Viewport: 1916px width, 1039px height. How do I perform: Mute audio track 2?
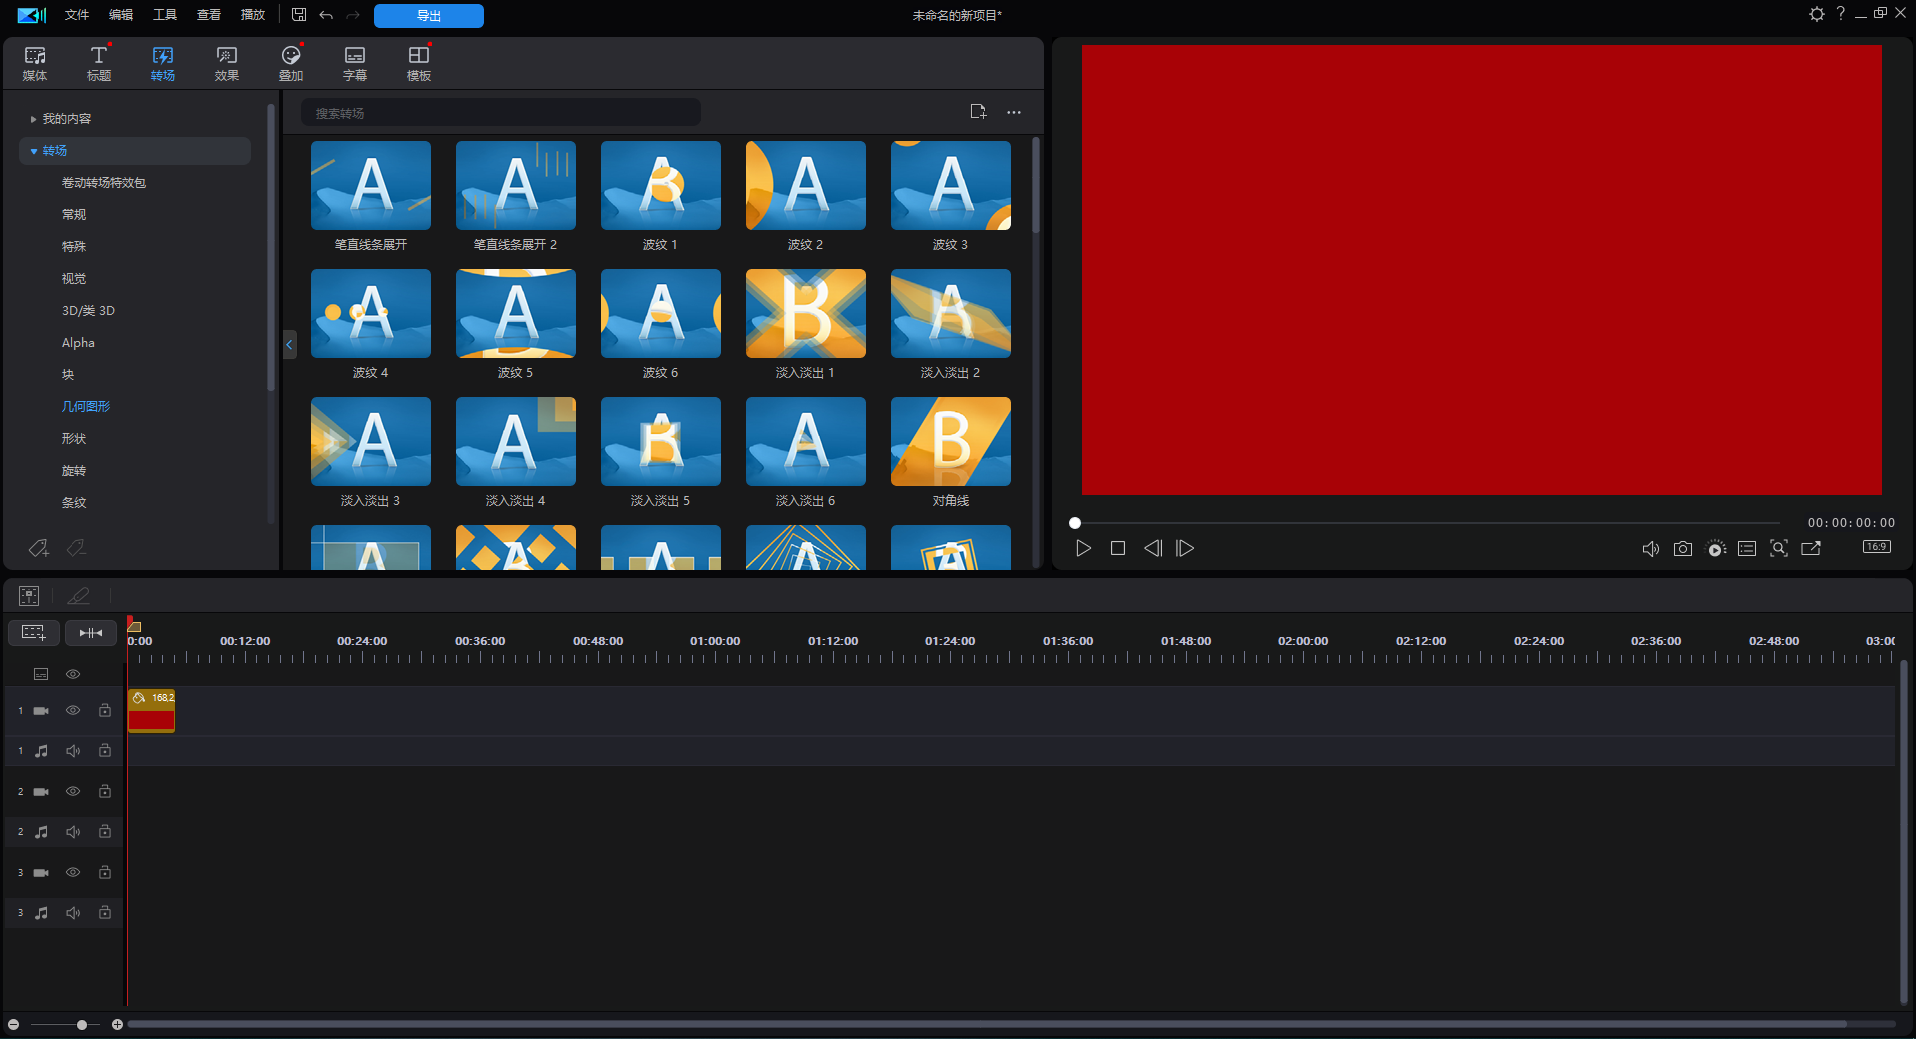pyautogui.click(x=73, y=832)
